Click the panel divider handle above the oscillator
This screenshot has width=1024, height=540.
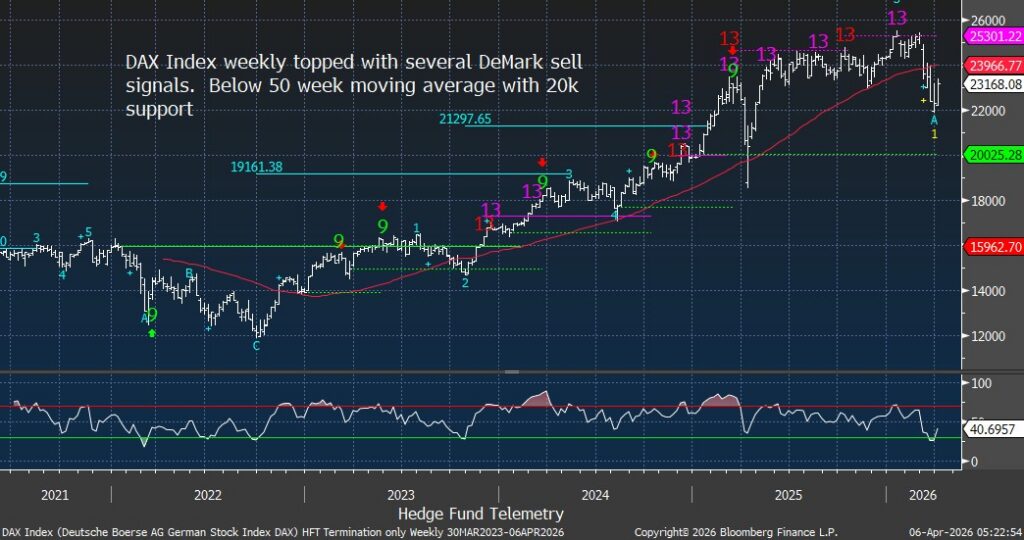511,371
